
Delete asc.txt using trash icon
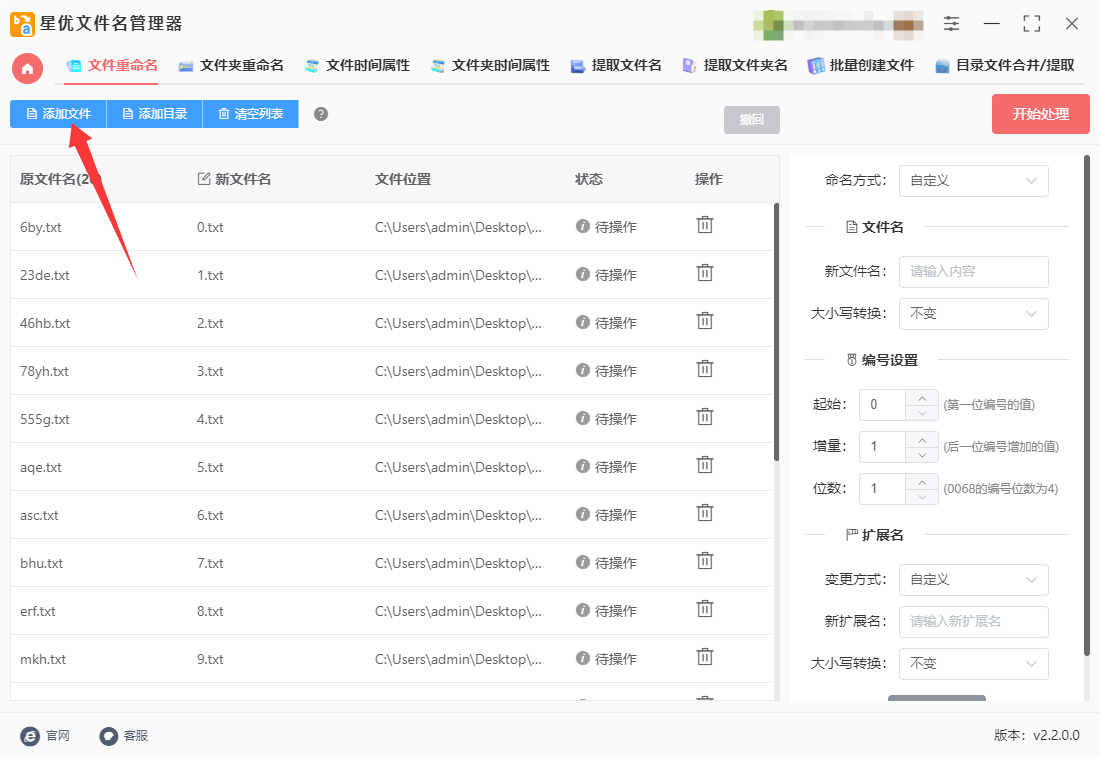pyautogui.click(x=704, y=513)
